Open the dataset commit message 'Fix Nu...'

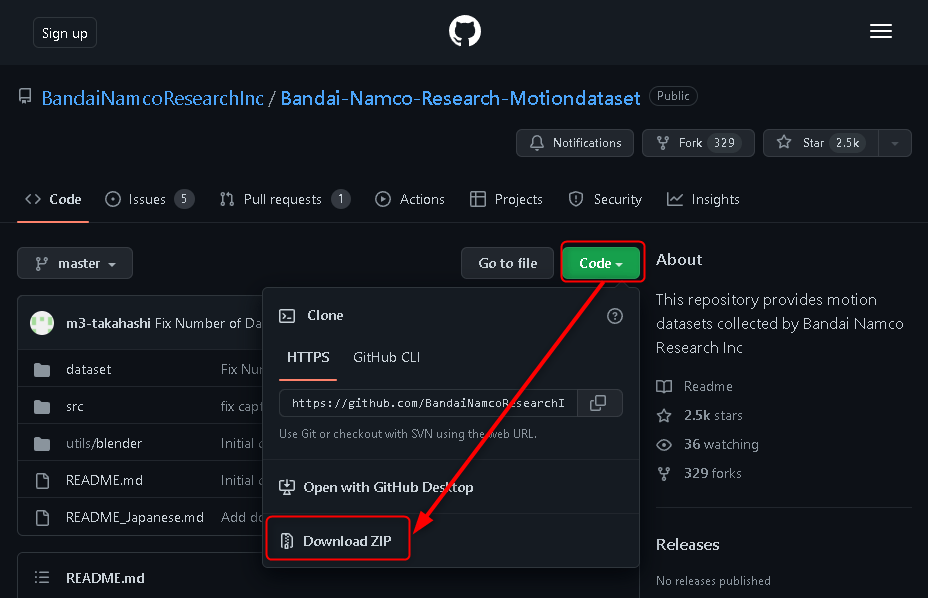241,369
